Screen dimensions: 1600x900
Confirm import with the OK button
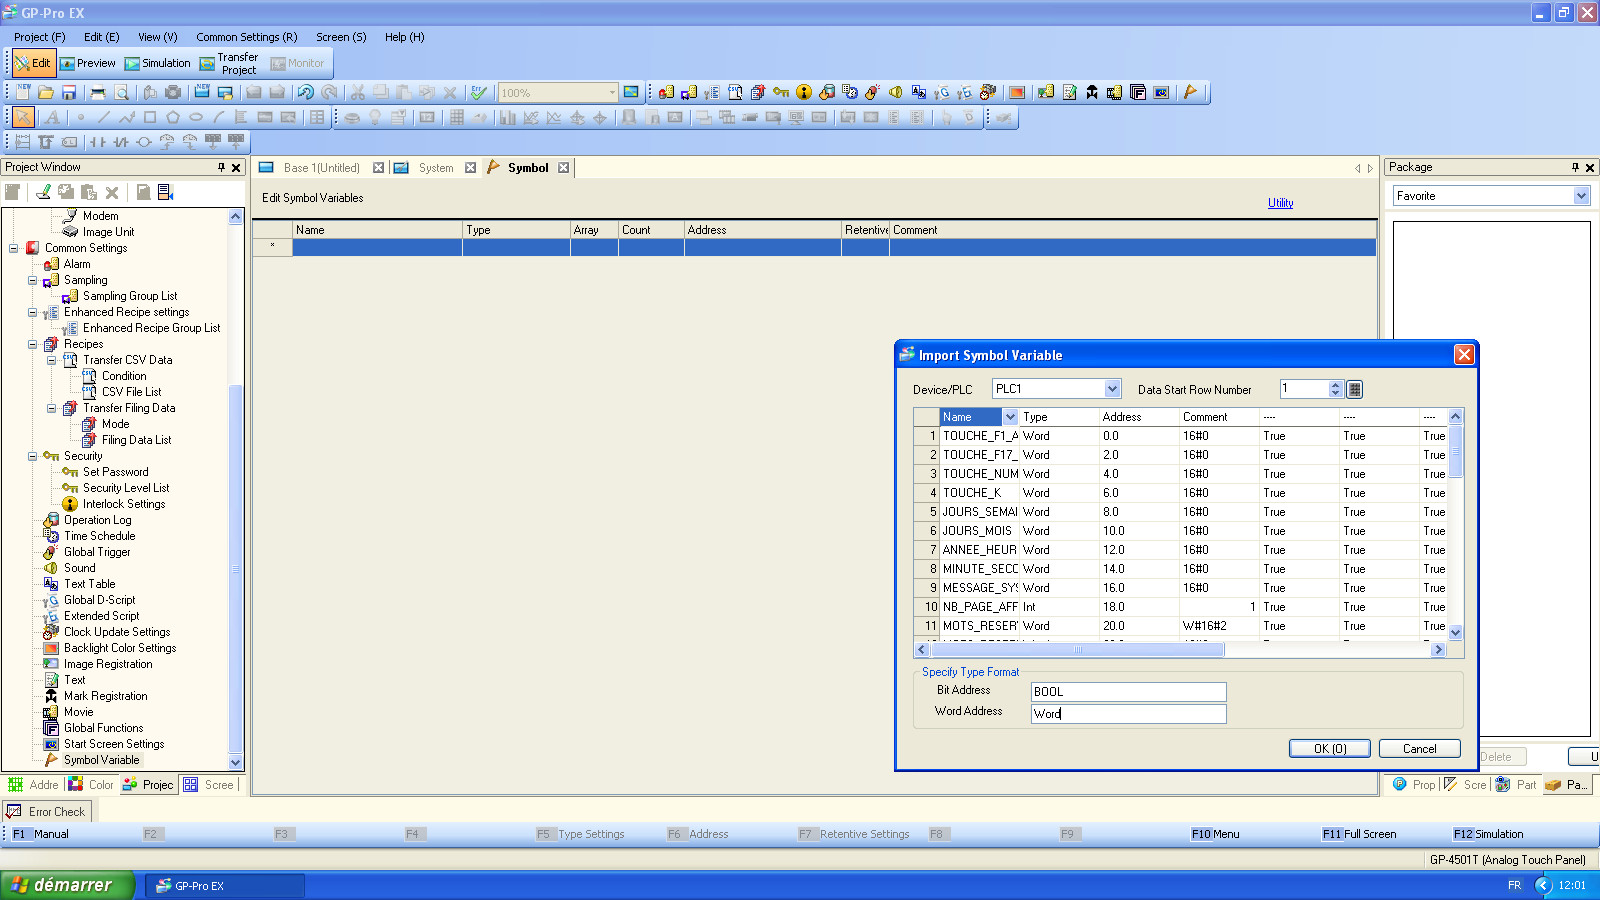click(x=1329, y=748)
